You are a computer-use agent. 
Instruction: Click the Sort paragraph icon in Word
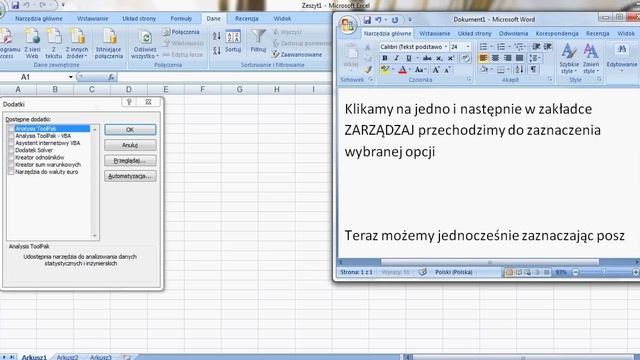pos(519,69)
